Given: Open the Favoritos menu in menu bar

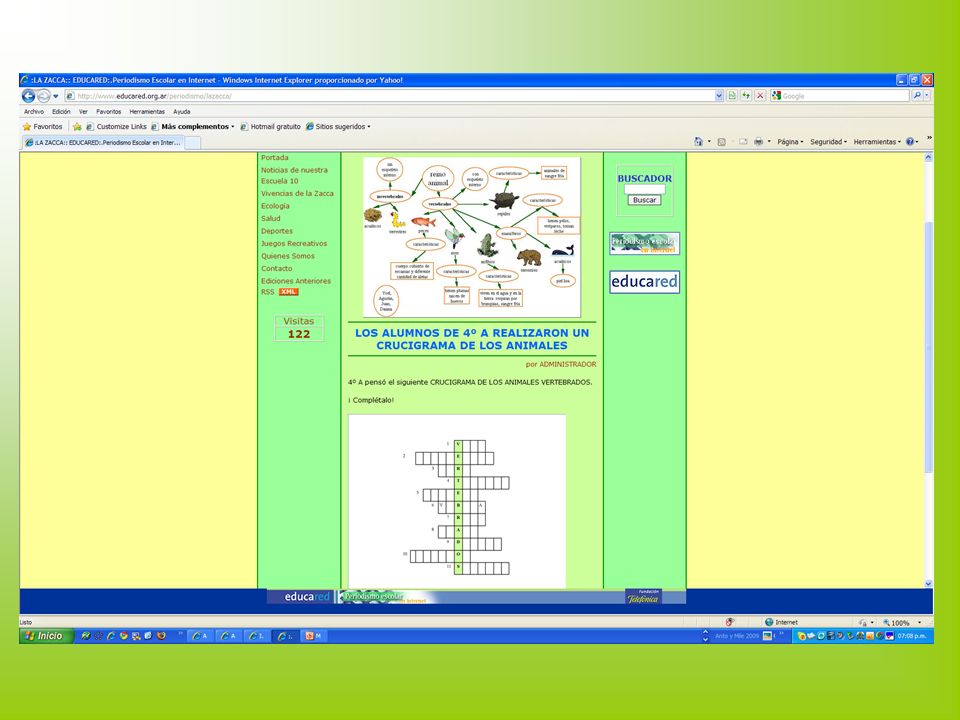Looking at the screenshot, I should coord(108,112).
